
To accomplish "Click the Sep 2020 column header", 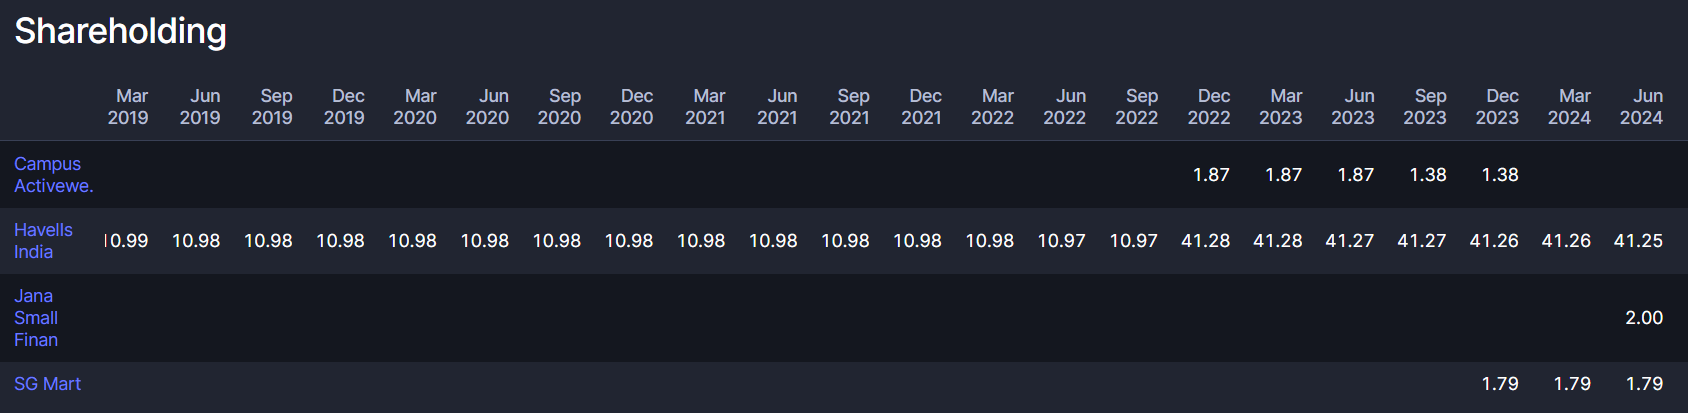I will tap(559, 107).
